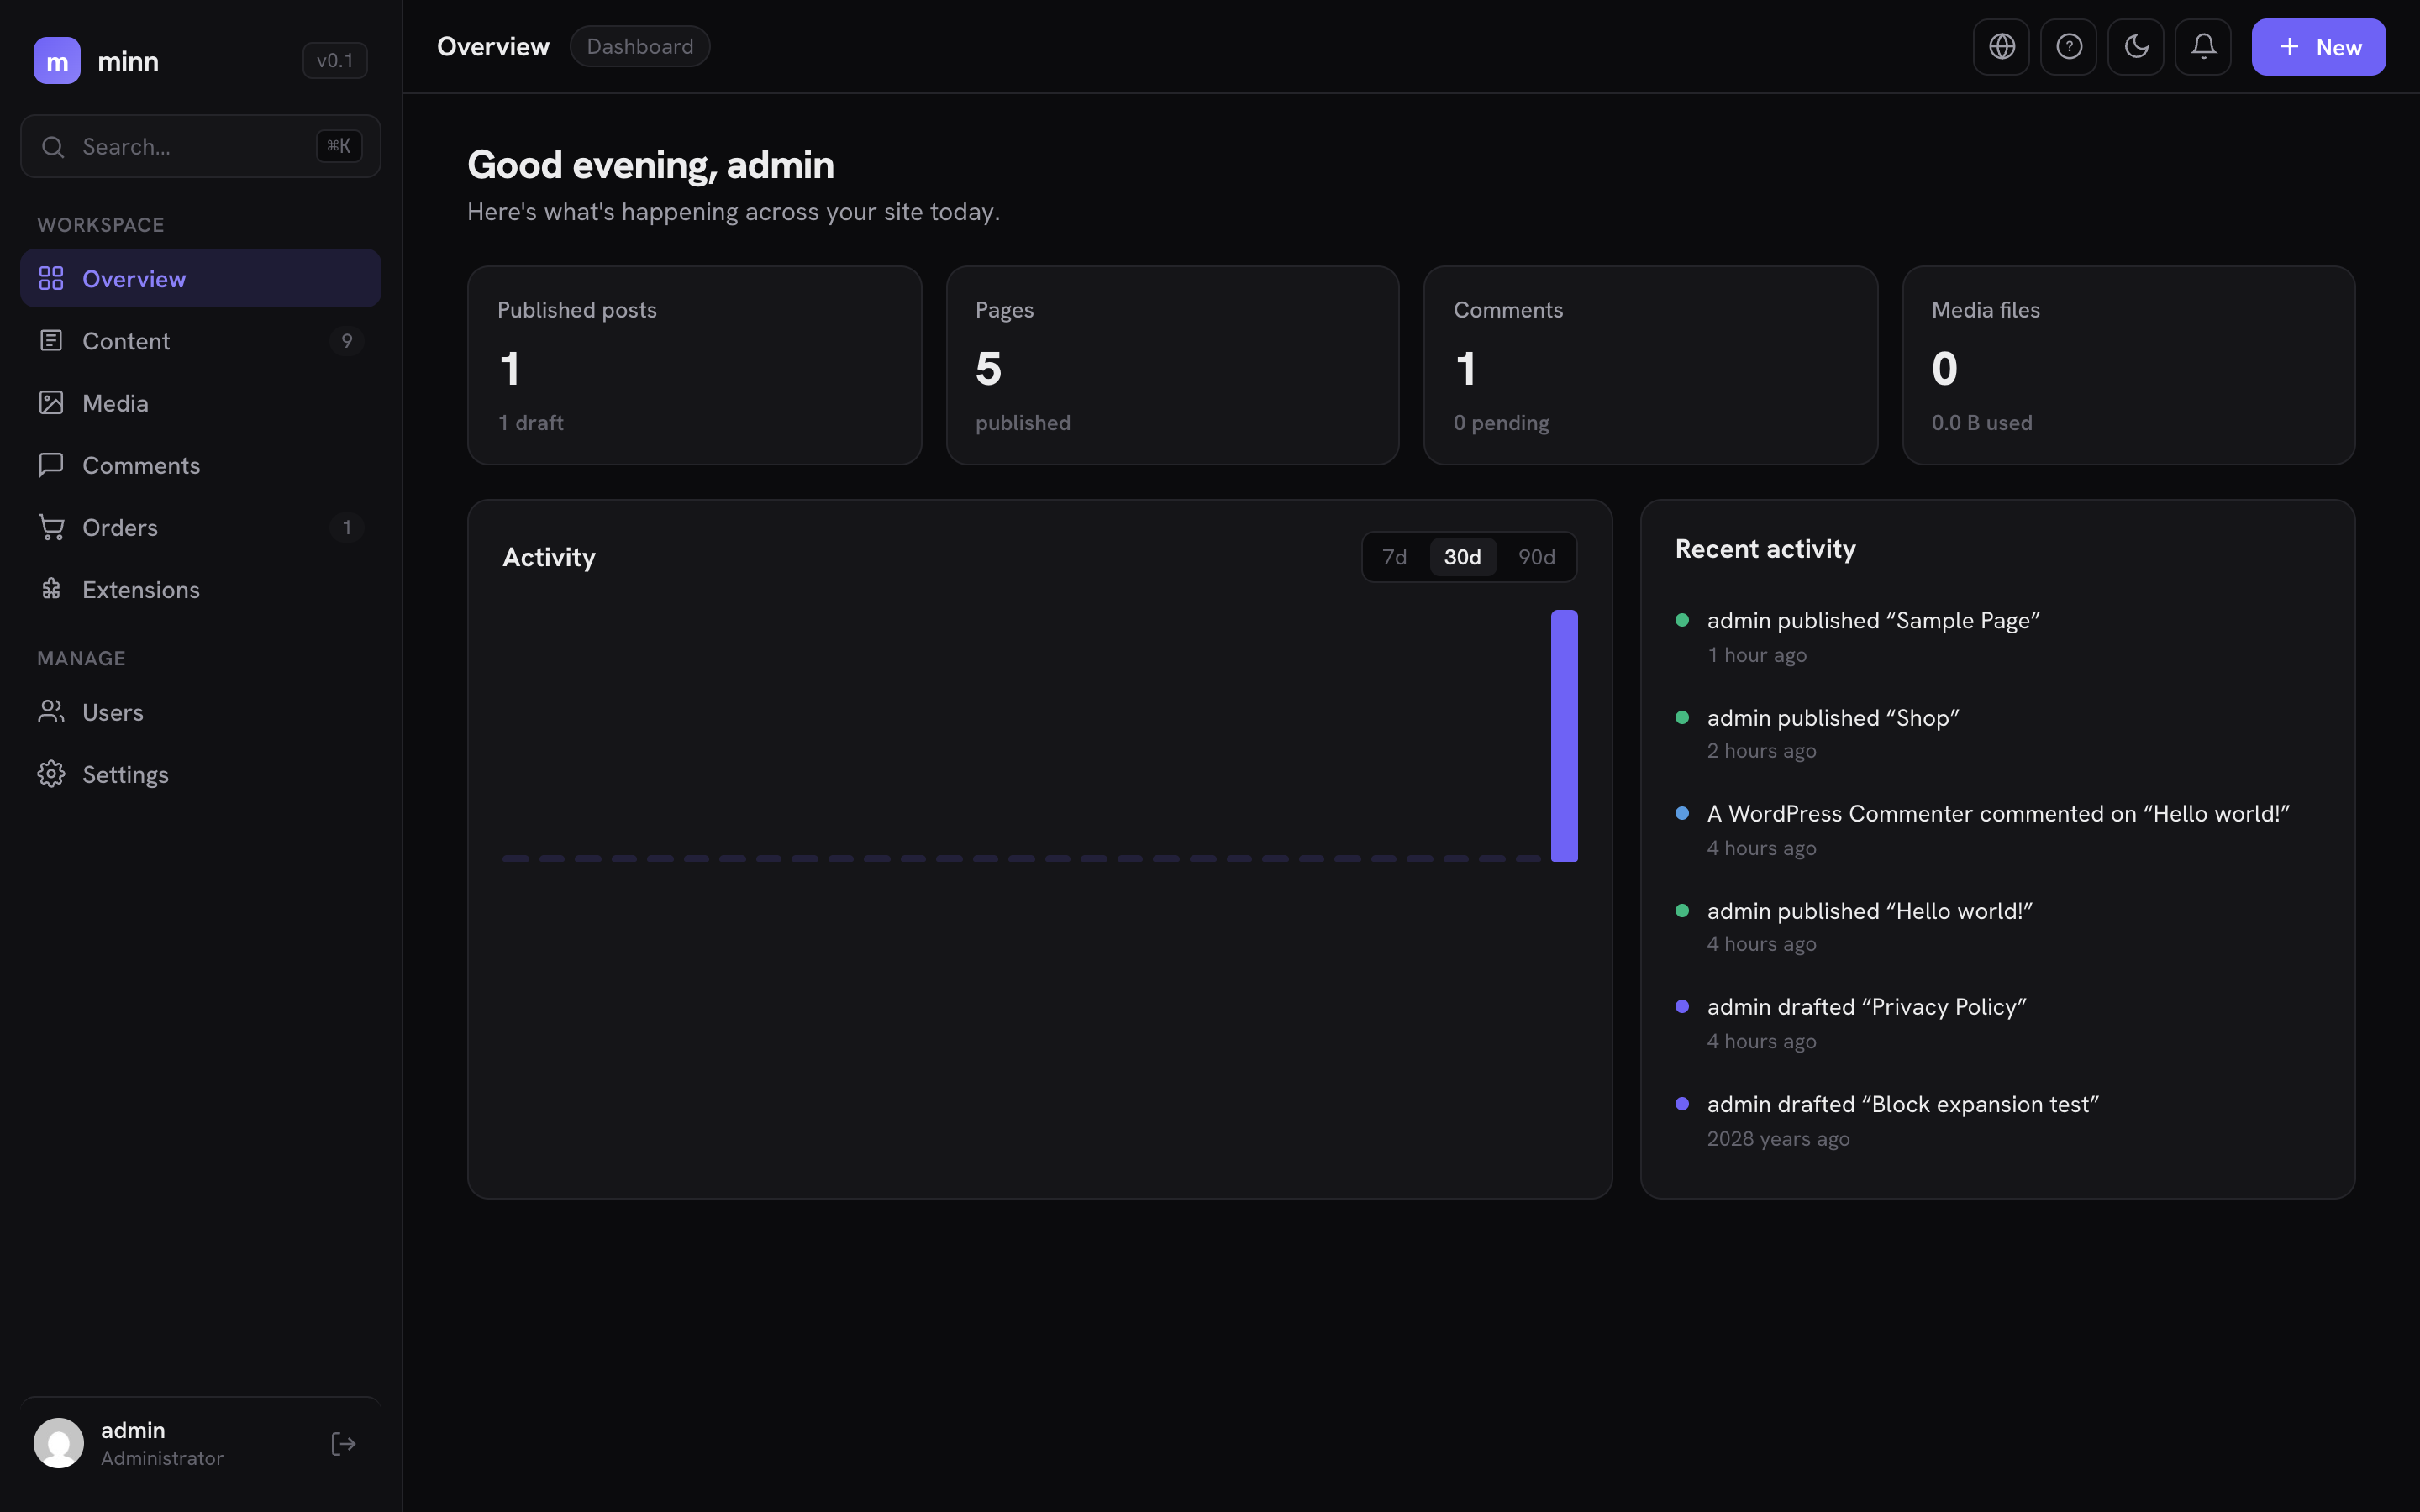Click the Administrator role label

pyautogui.click(x=162, y=1457)
